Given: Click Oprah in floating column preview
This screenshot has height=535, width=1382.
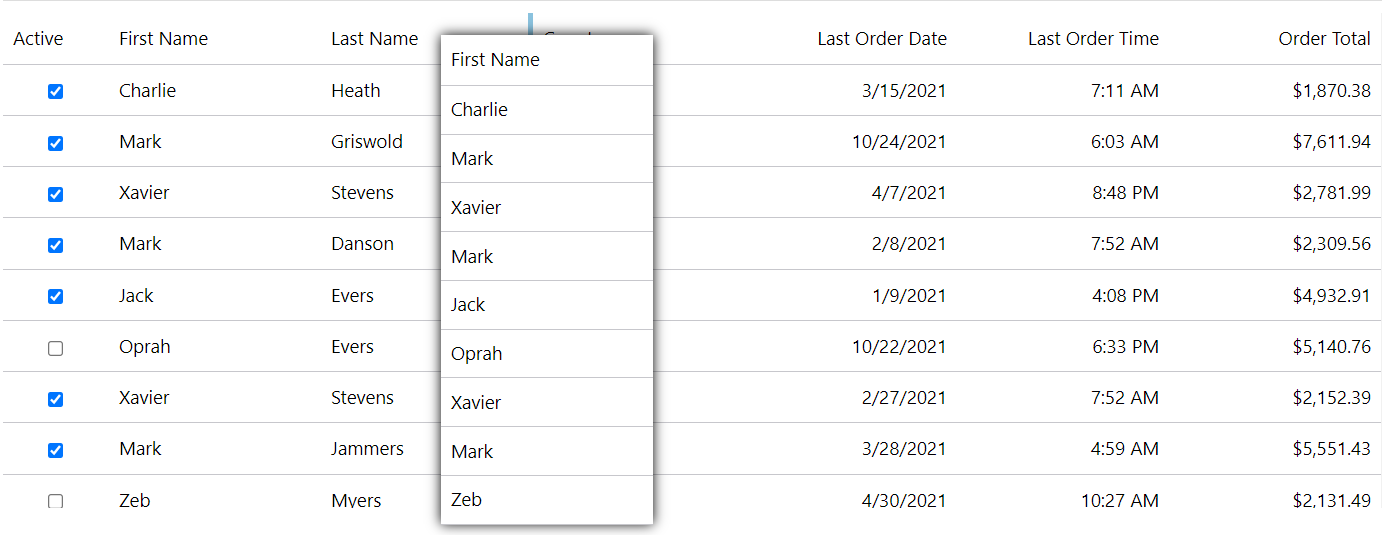Looking at the screenshot, I should pos(547,354).
